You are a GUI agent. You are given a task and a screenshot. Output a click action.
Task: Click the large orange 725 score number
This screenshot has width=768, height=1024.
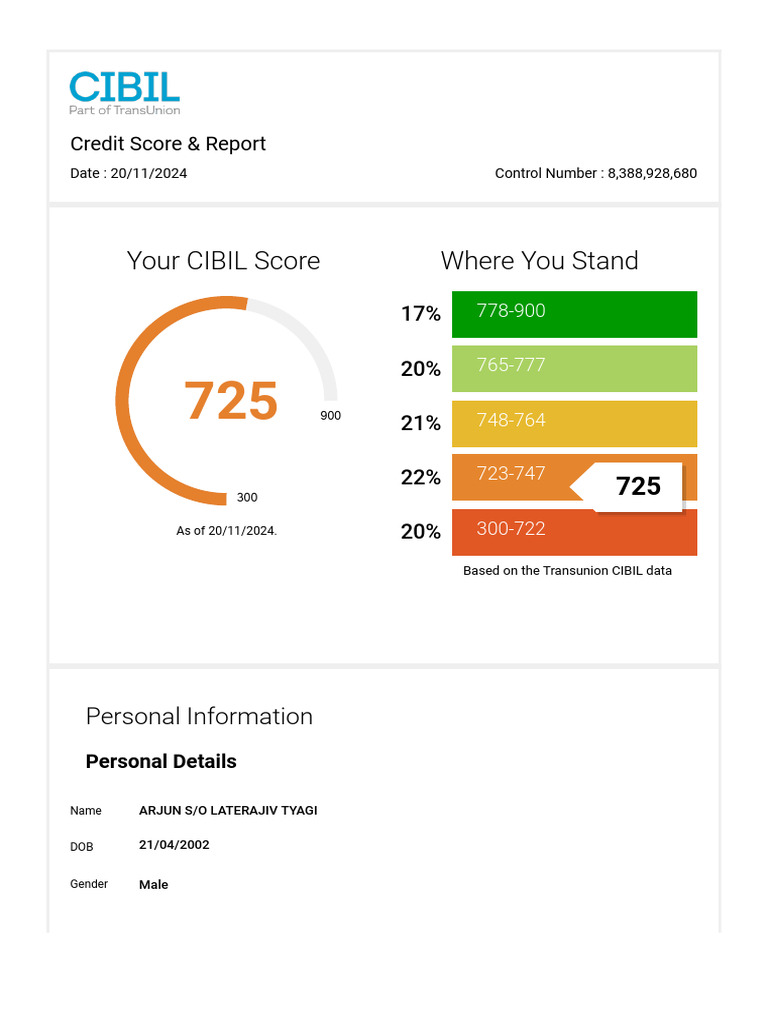tap(231, 401)
